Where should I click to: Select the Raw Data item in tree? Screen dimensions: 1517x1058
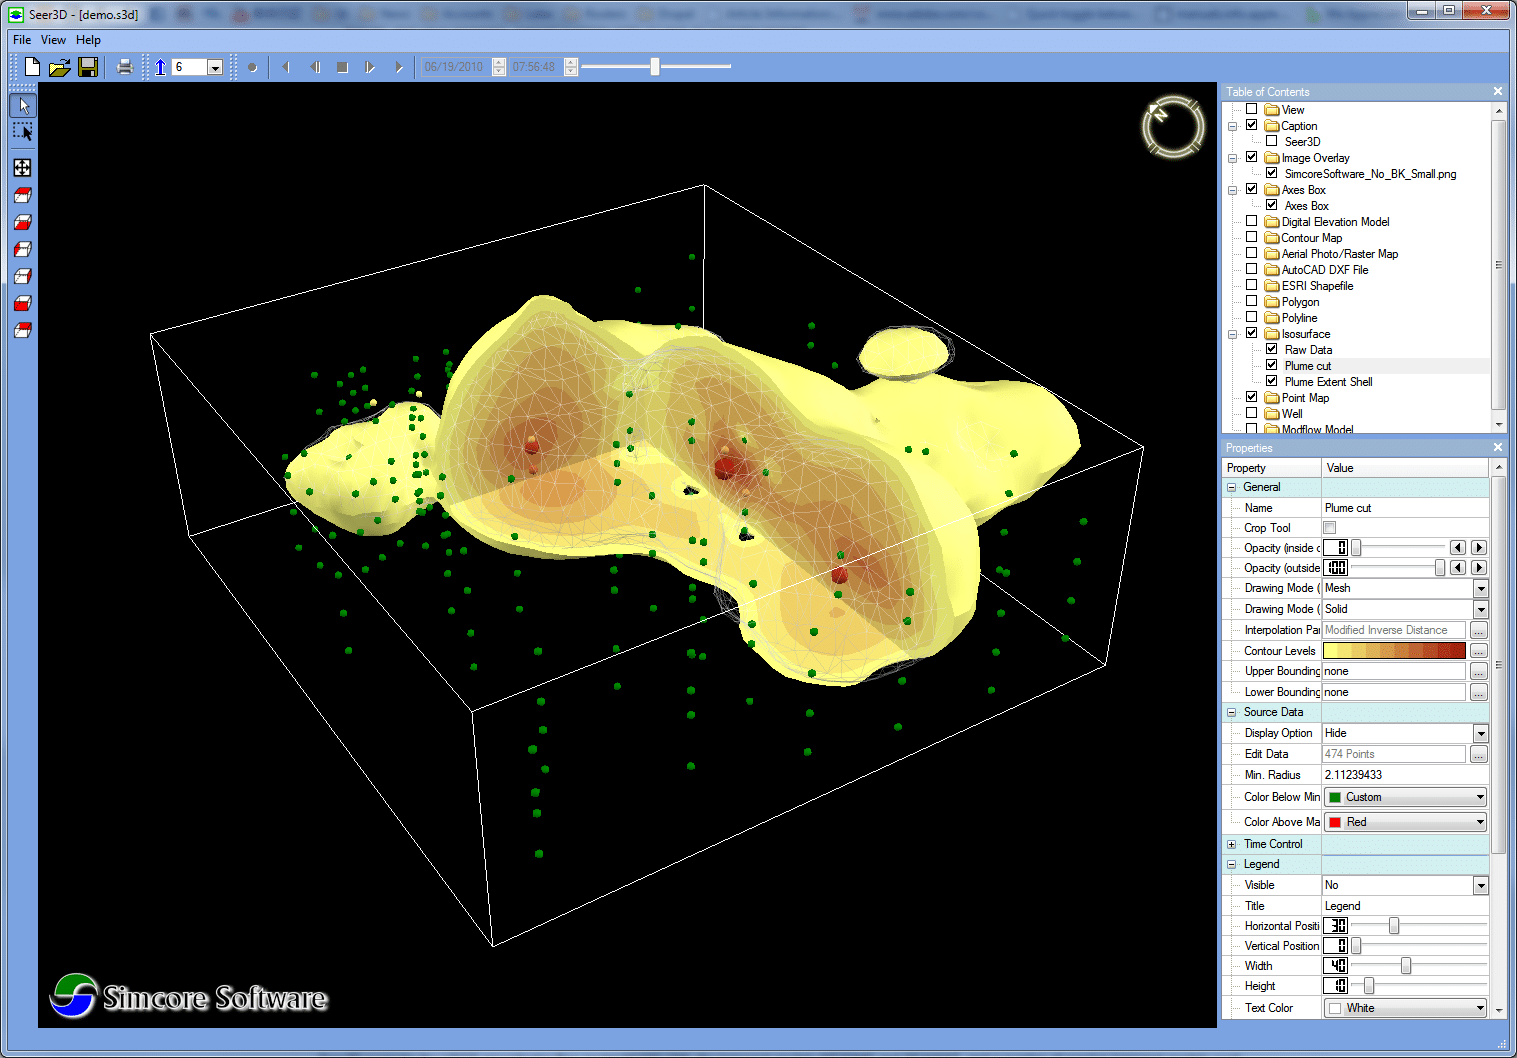[1308, 350]
